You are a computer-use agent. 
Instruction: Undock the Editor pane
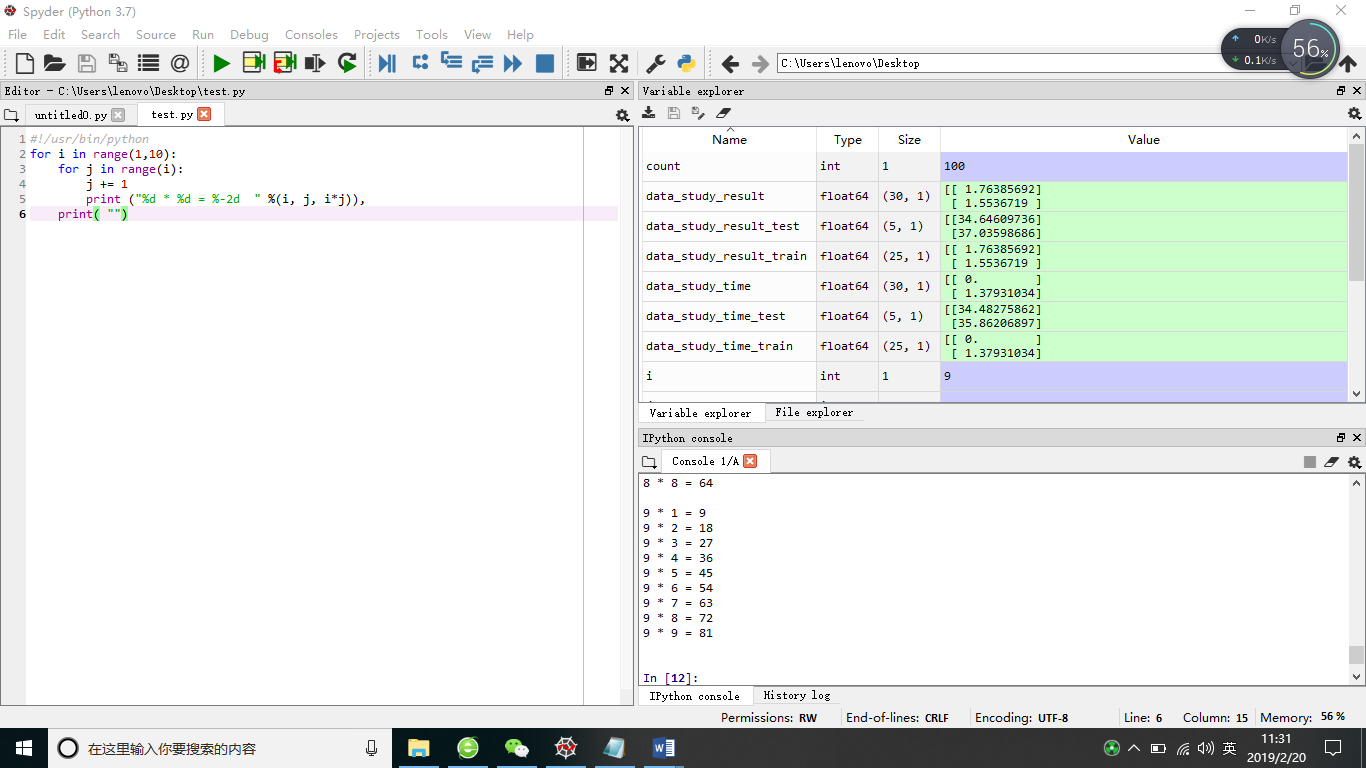coord(609,90)
